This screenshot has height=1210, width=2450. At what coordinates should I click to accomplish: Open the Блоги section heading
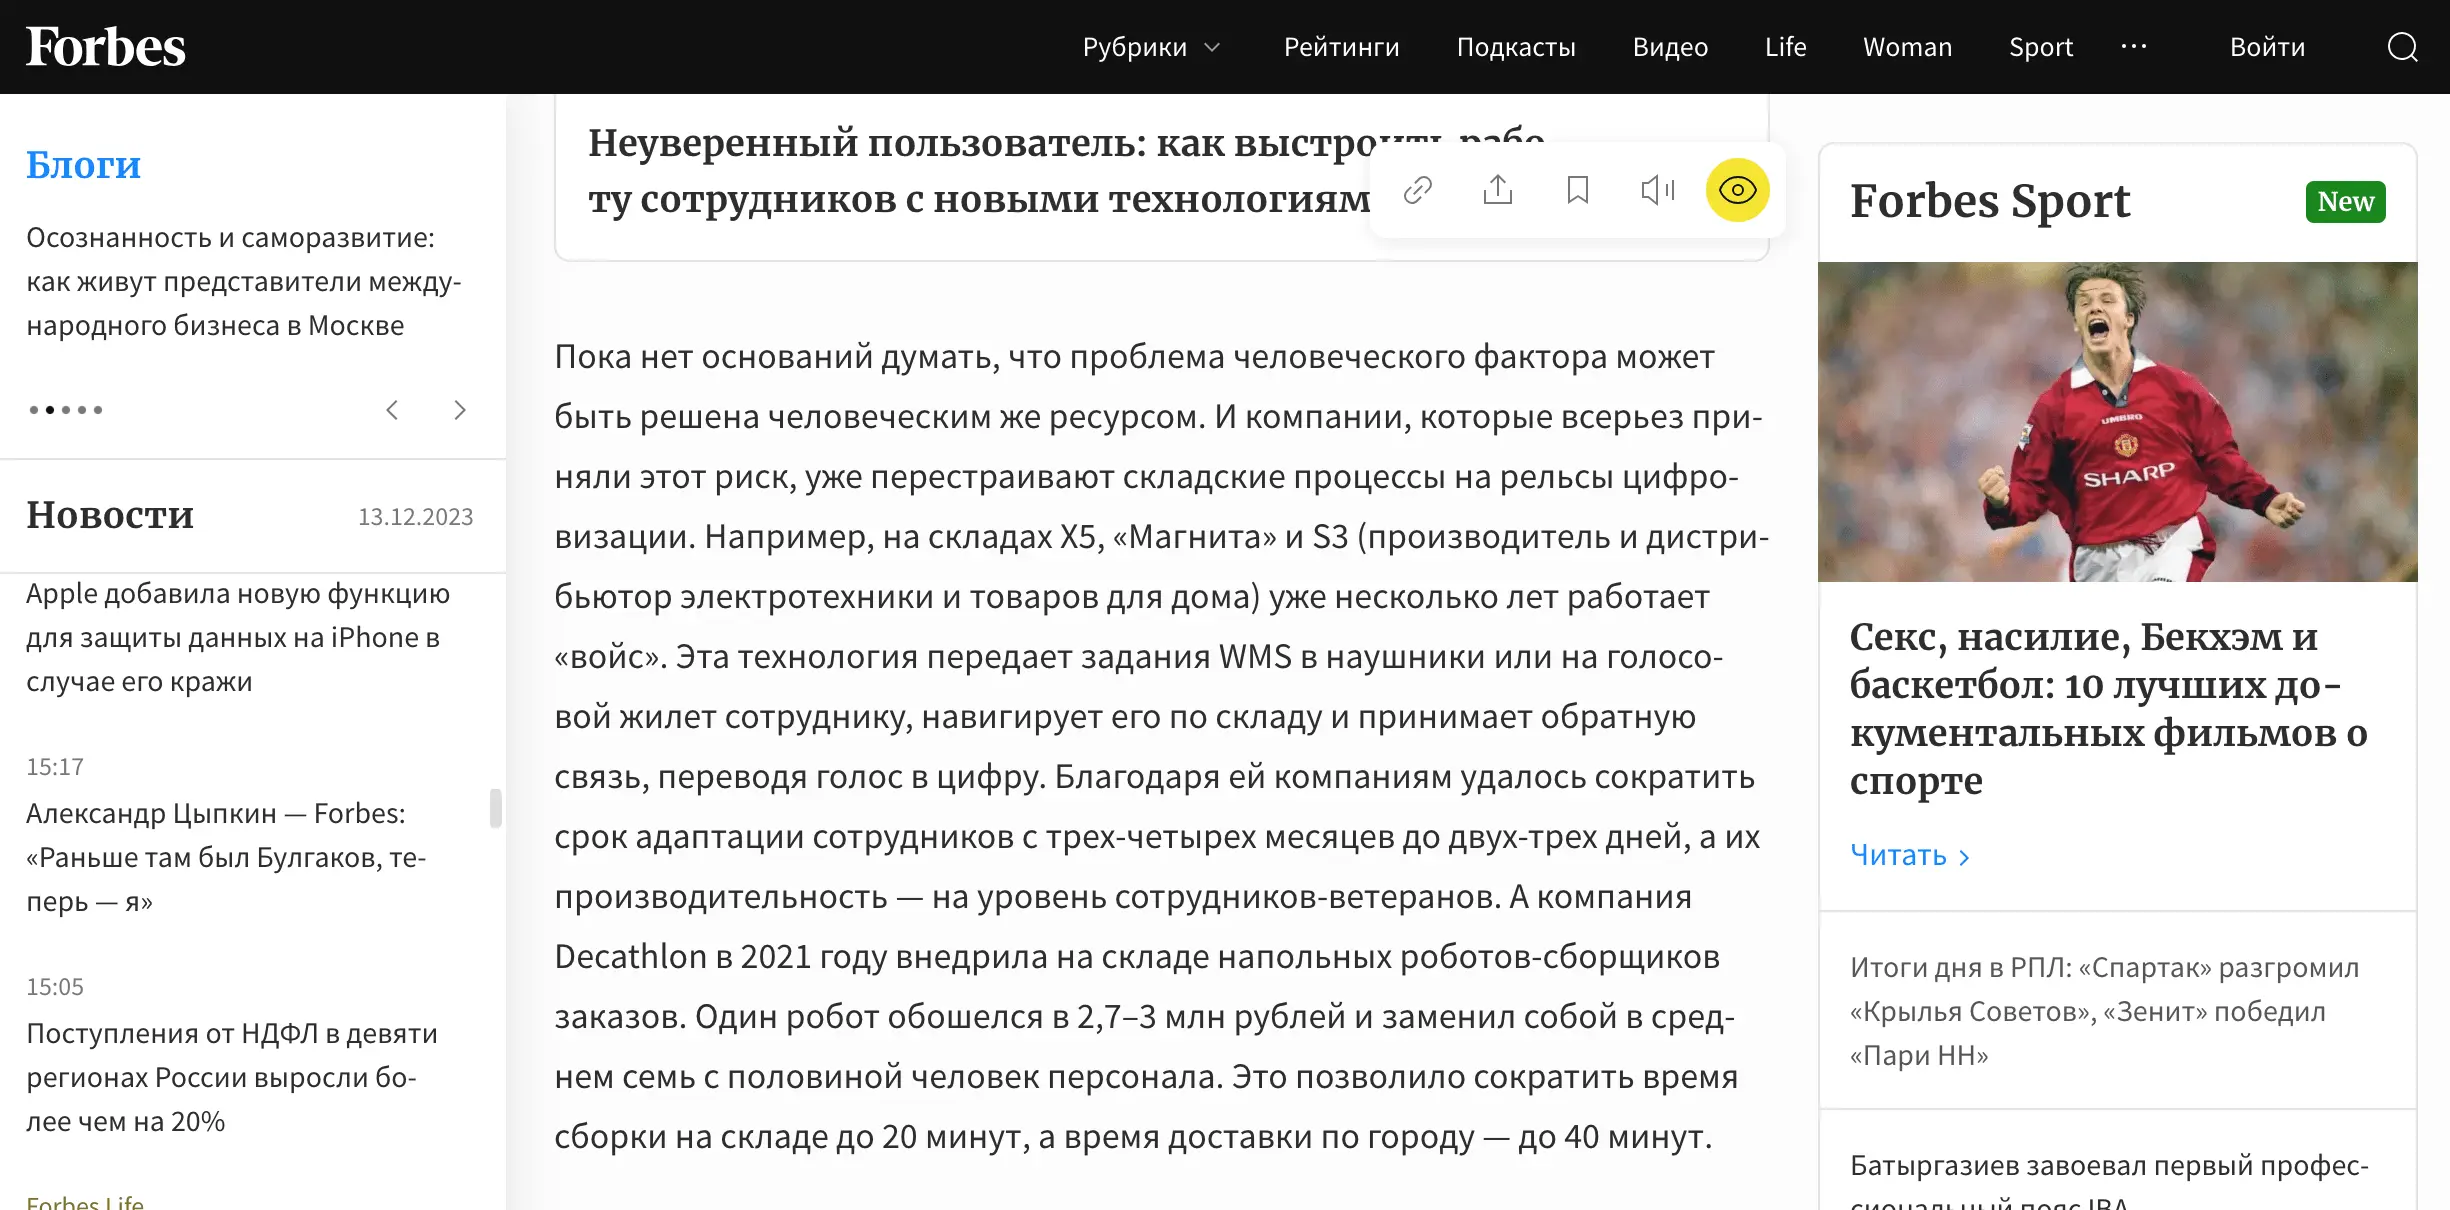tap(83, 165)
